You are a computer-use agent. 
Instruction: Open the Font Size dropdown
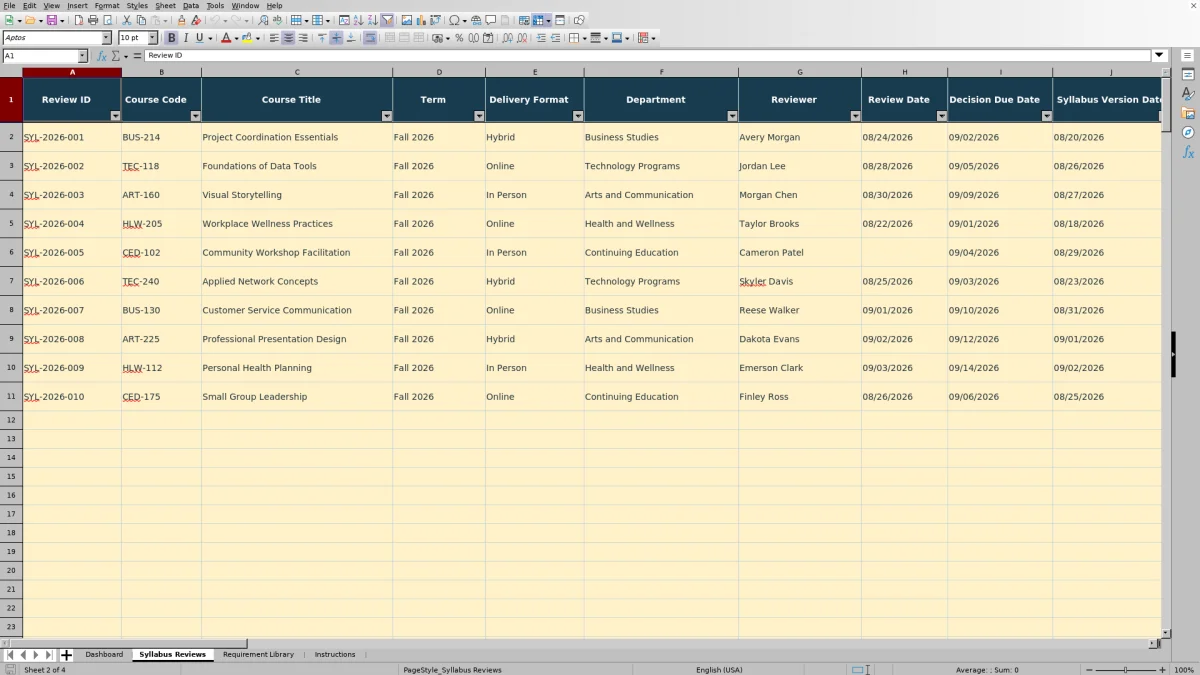153,38
